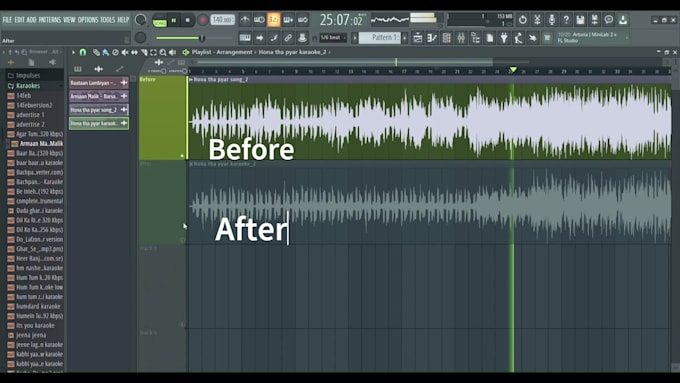This screenshot has width=680, height=383.
Task: Open the Browser window icon
Action: coord(475,38)
